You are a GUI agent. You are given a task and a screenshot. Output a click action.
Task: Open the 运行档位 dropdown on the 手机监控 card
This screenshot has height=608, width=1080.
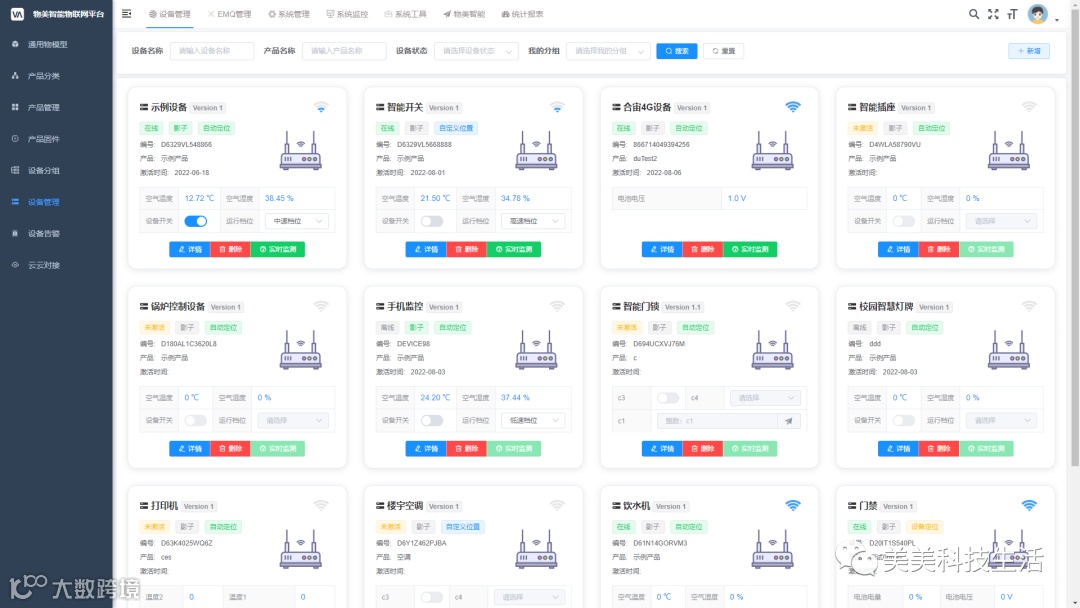click(x=533, y=420)
